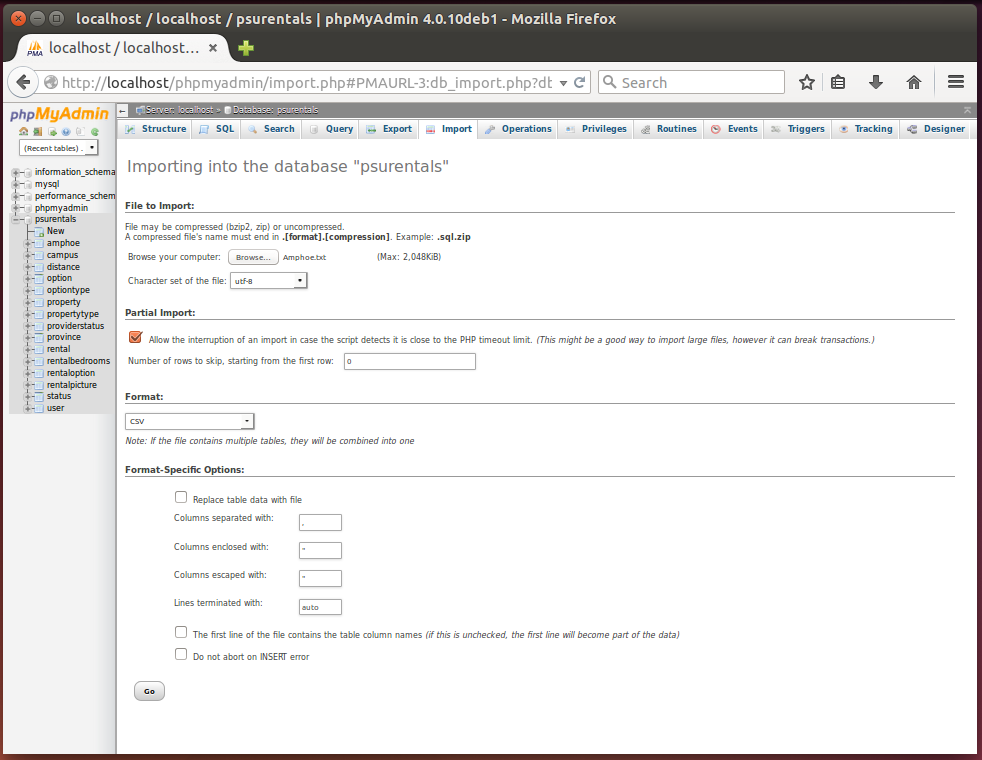Click the Export tab icon

(x=371, y=129)
